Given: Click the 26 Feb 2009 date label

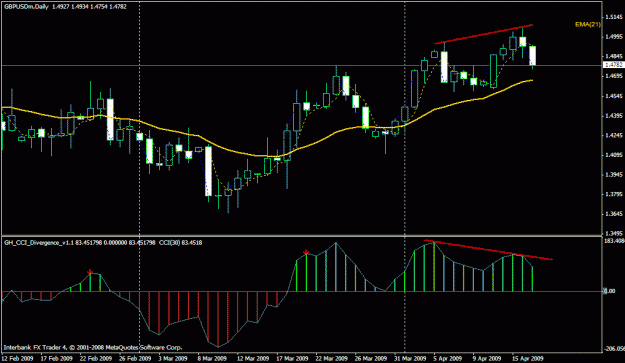Looking at the screenshot, I should [x=135, y=358].
